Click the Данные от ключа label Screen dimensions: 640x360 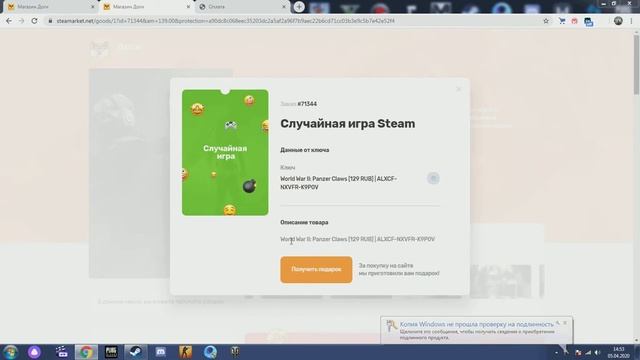pyautogui.click(x=304, y=150)
